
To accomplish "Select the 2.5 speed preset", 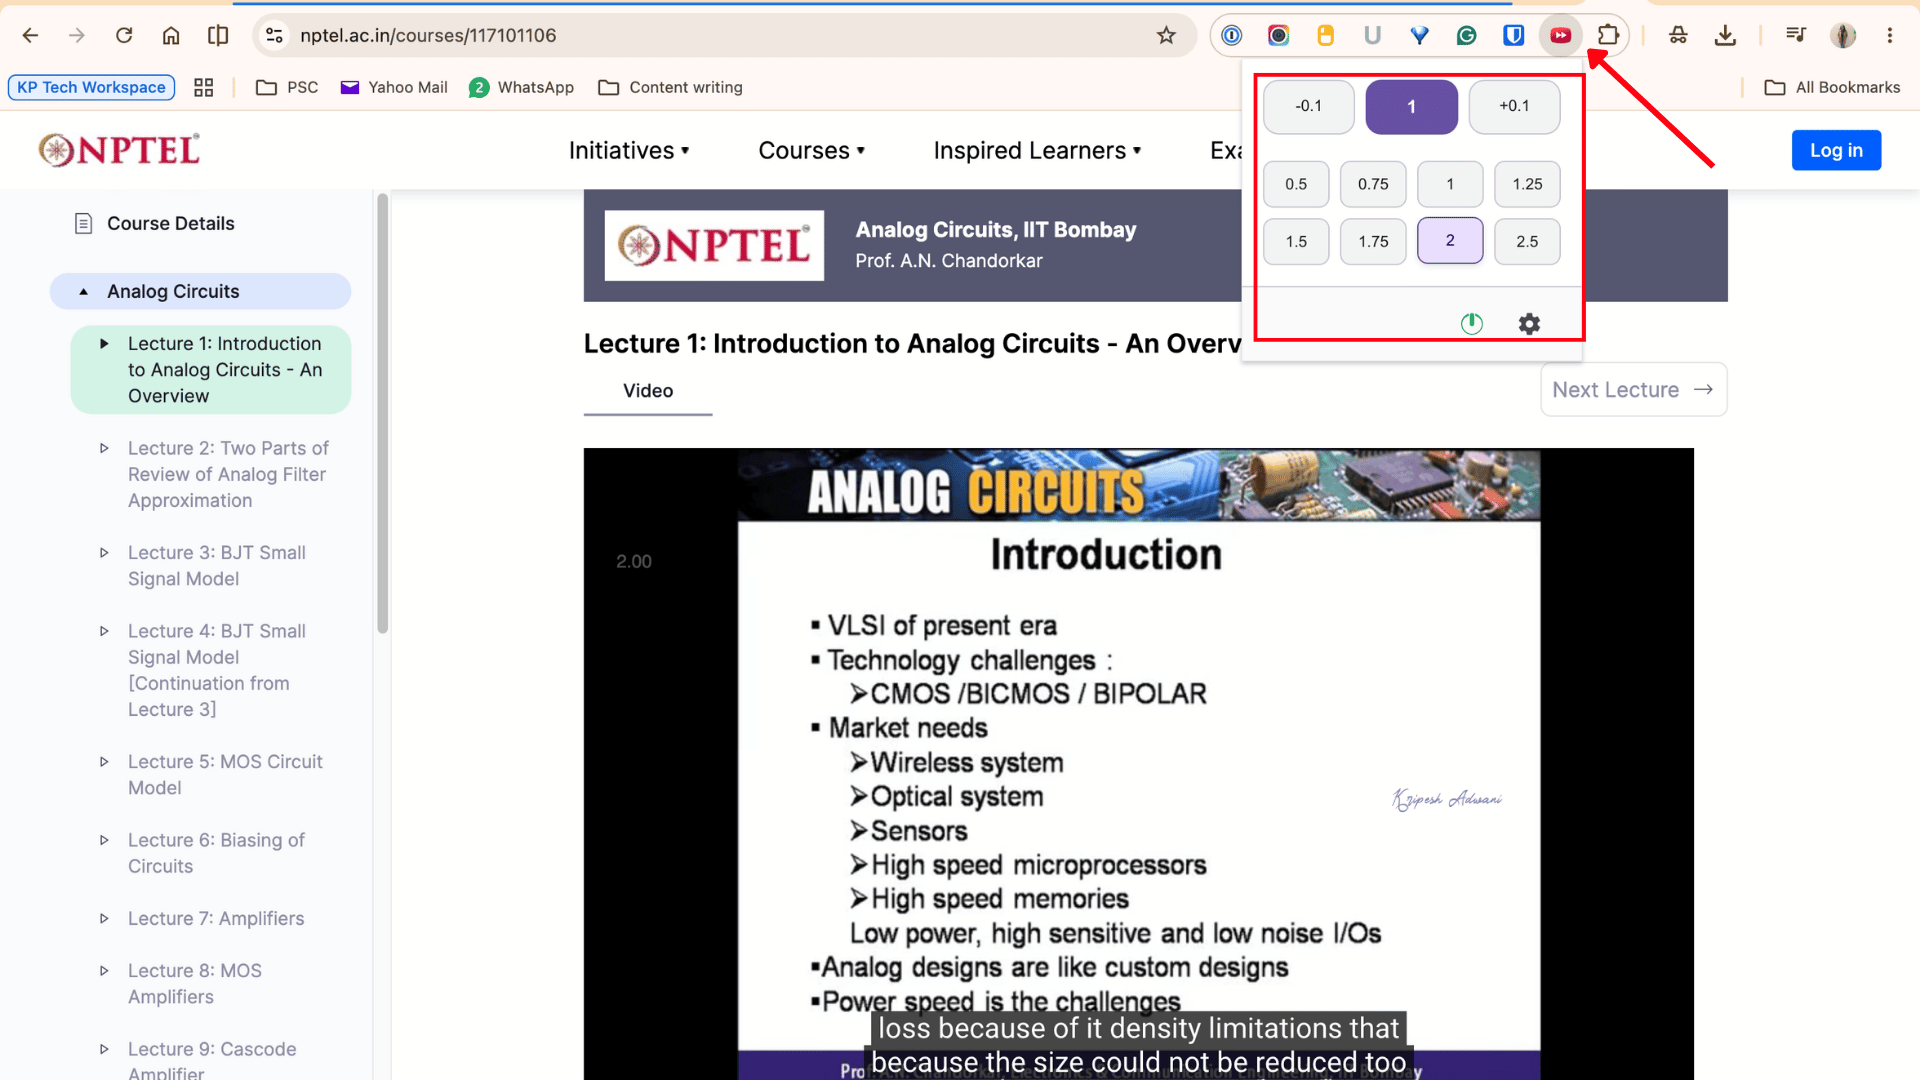I will point(1527,241).
